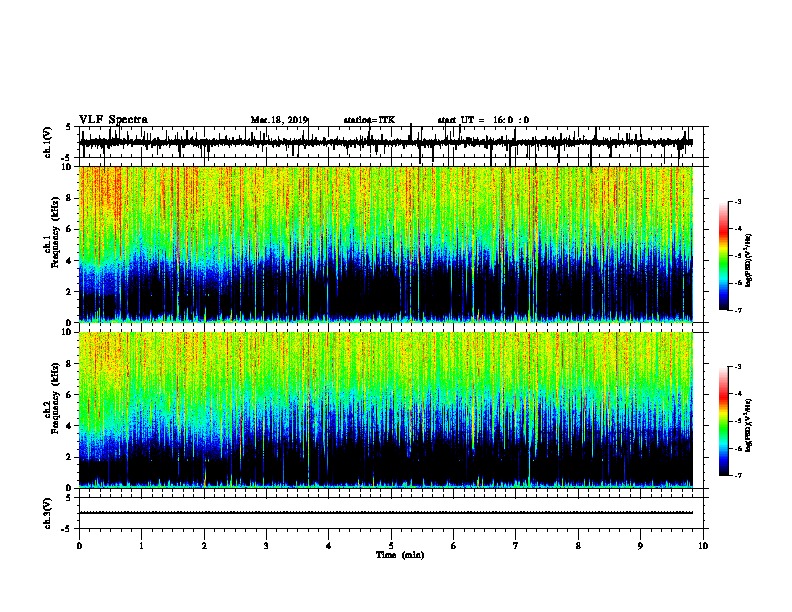Click the "2" kHz tick on ch.2 spectrogram

(70, 457)
